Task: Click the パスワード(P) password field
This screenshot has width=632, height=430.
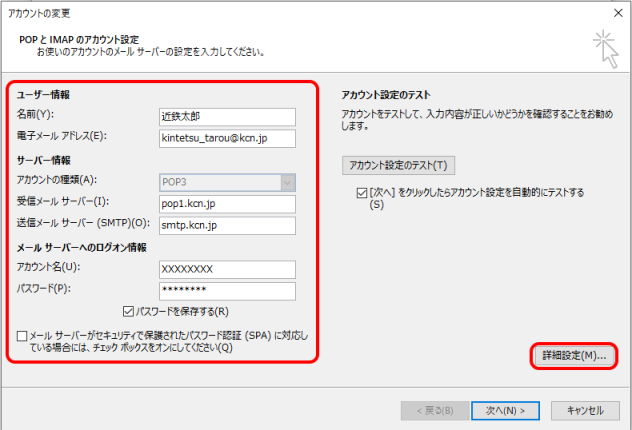Action: tap(227, 291)
